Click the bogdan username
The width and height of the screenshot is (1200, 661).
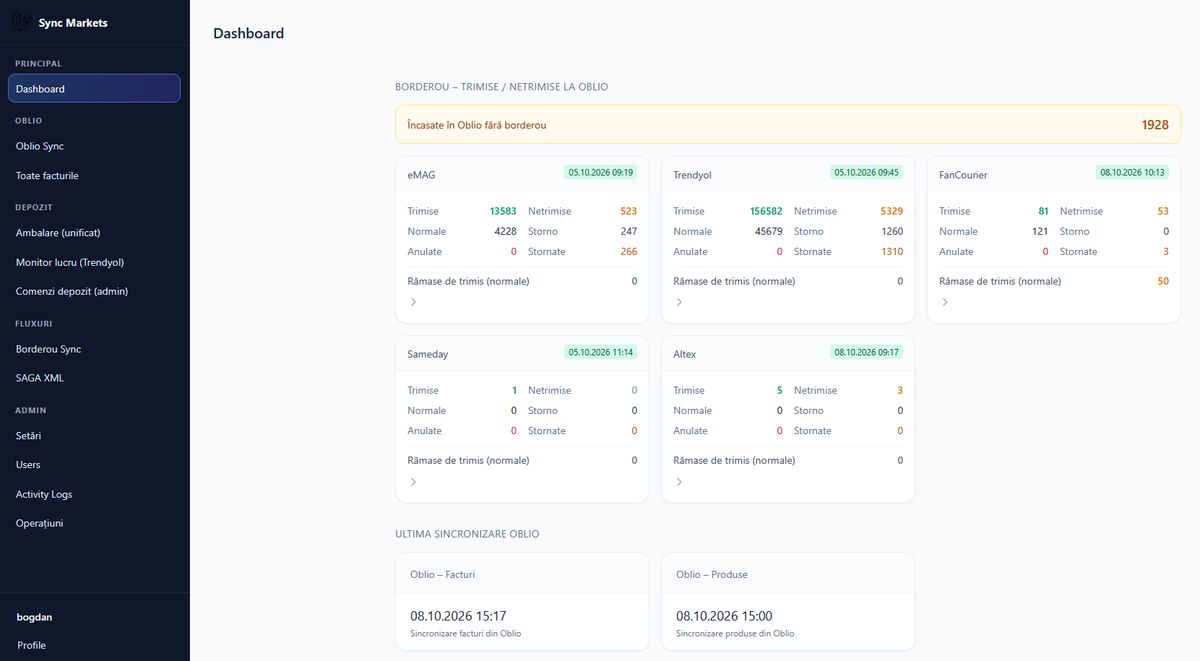tap(35, 617)
